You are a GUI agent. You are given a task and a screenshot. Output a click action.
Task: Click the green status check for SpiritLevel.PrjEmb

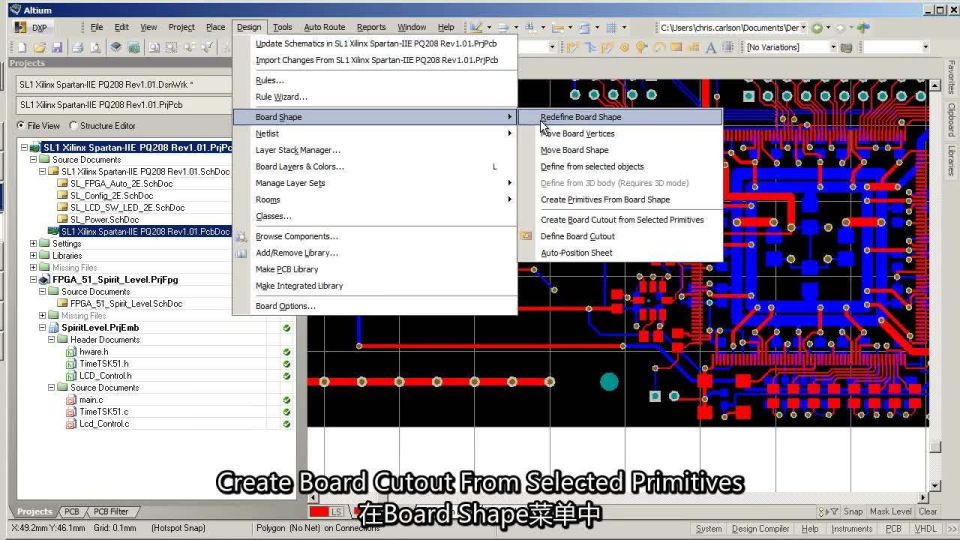287,328
